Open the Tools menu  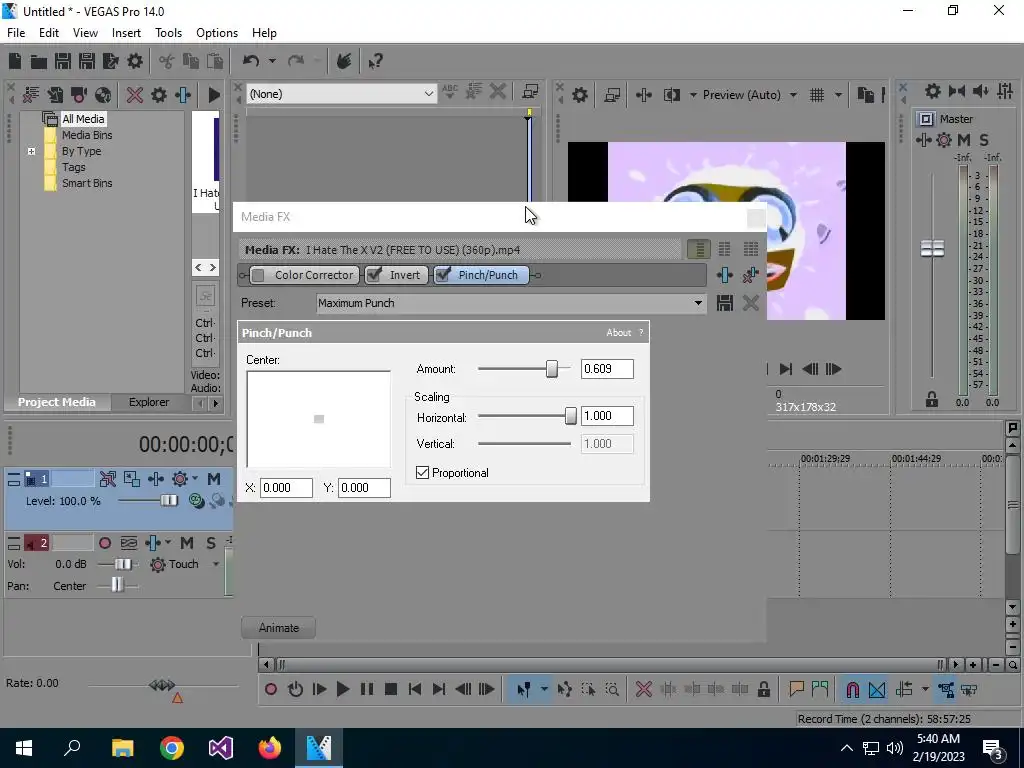point(168,33)
